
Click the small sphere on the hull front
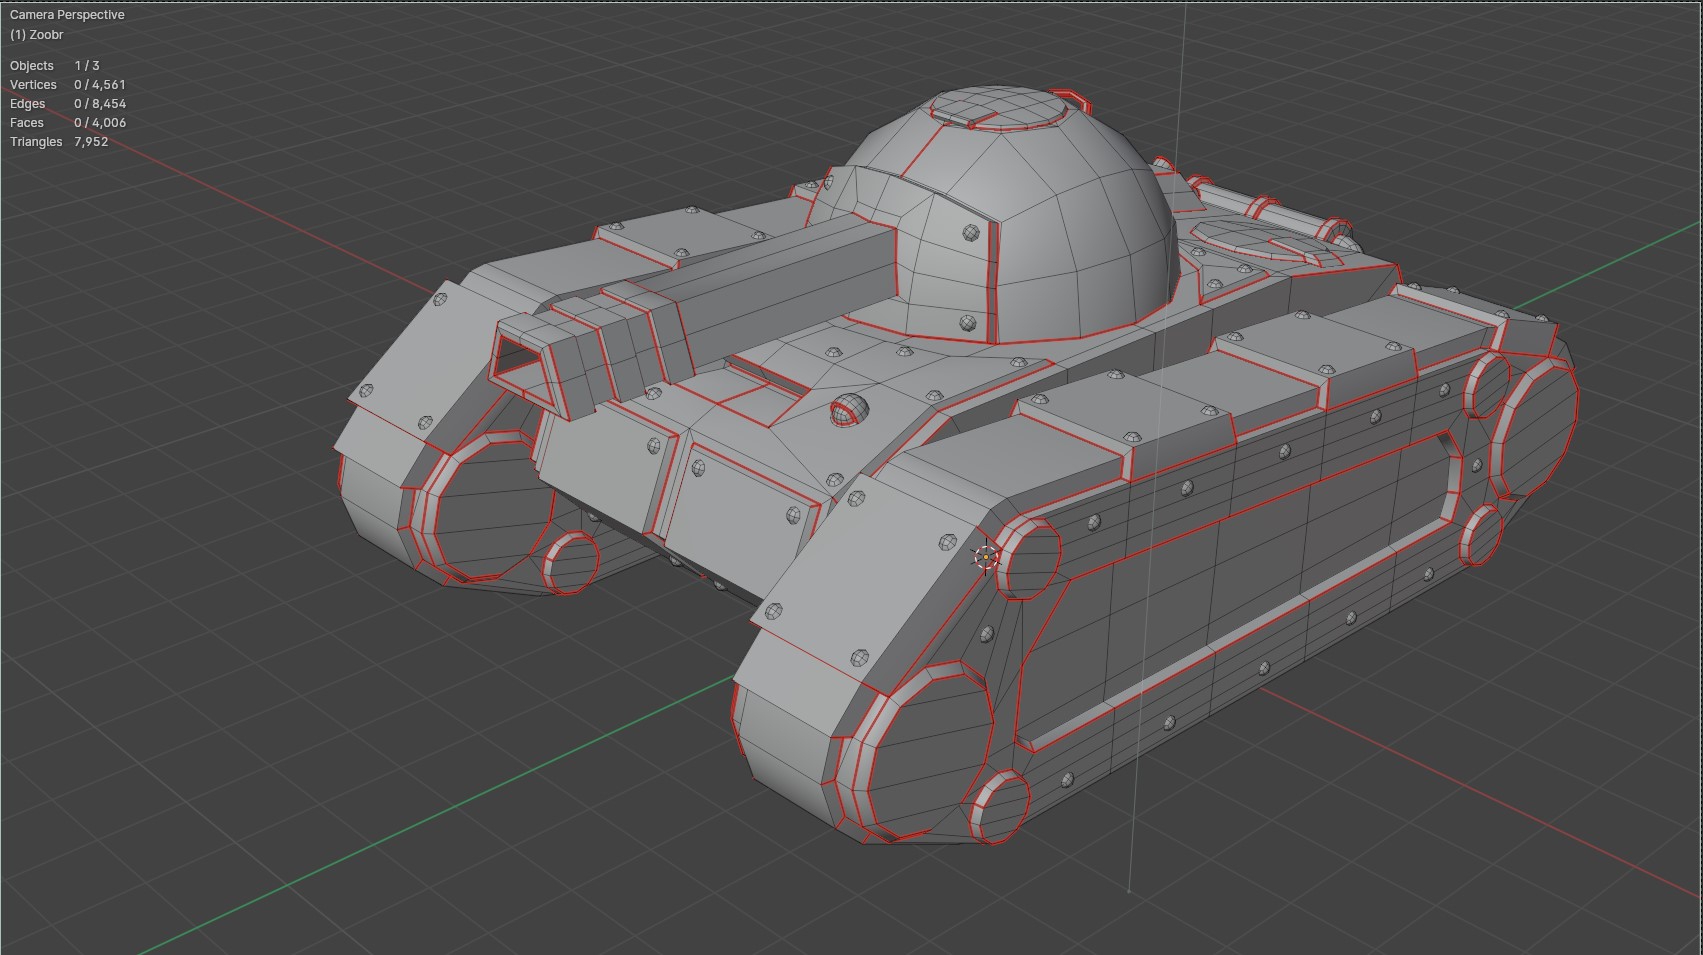click(x=848, y=408)
